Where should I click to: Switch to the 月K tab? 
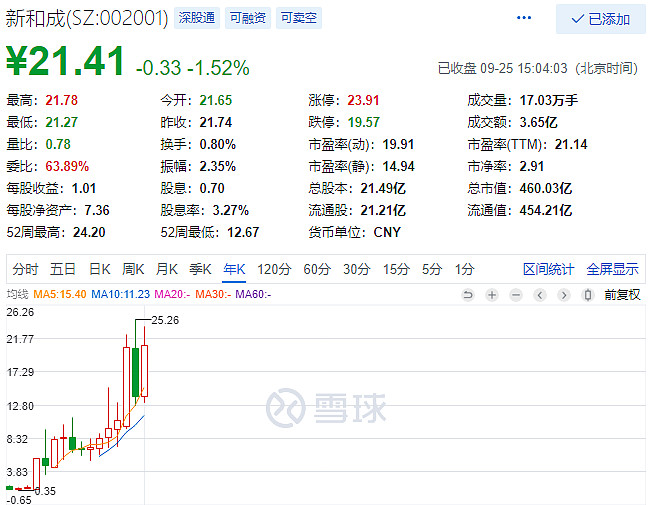pos(167,269)
